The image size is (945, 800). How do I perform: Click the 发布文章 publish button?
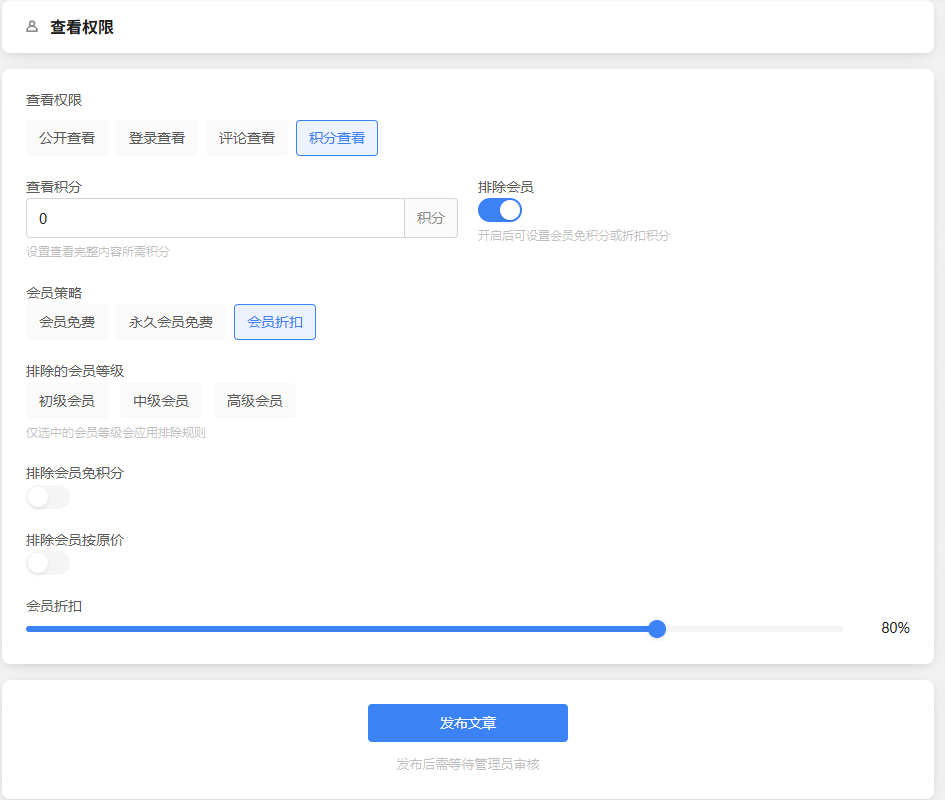pos(468,723)
